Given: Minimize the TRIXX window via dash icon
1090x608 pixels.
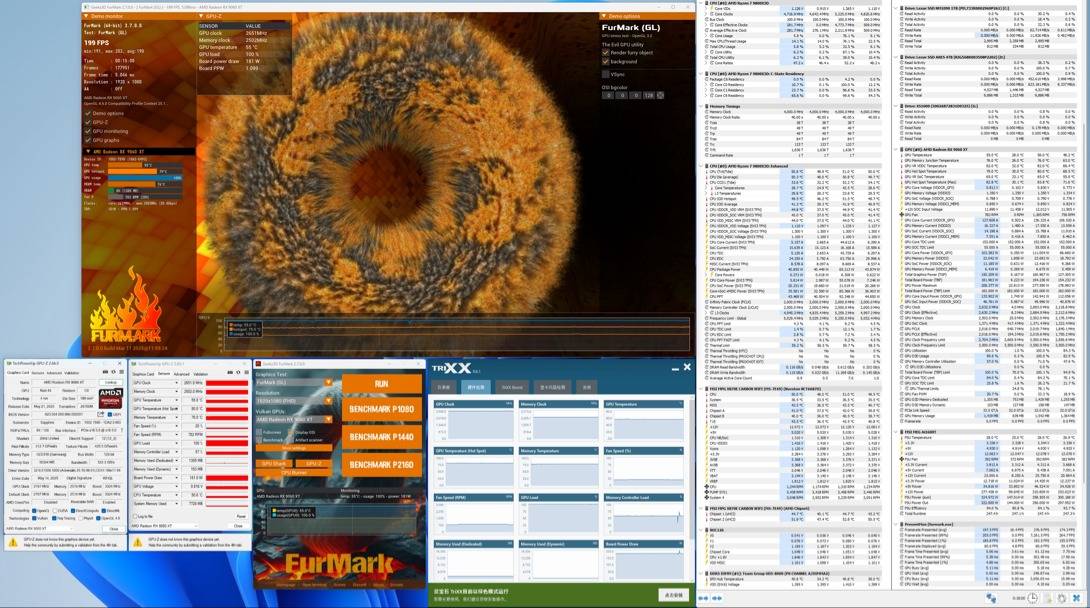Looking at the screenshot, I should click(675, 368).
